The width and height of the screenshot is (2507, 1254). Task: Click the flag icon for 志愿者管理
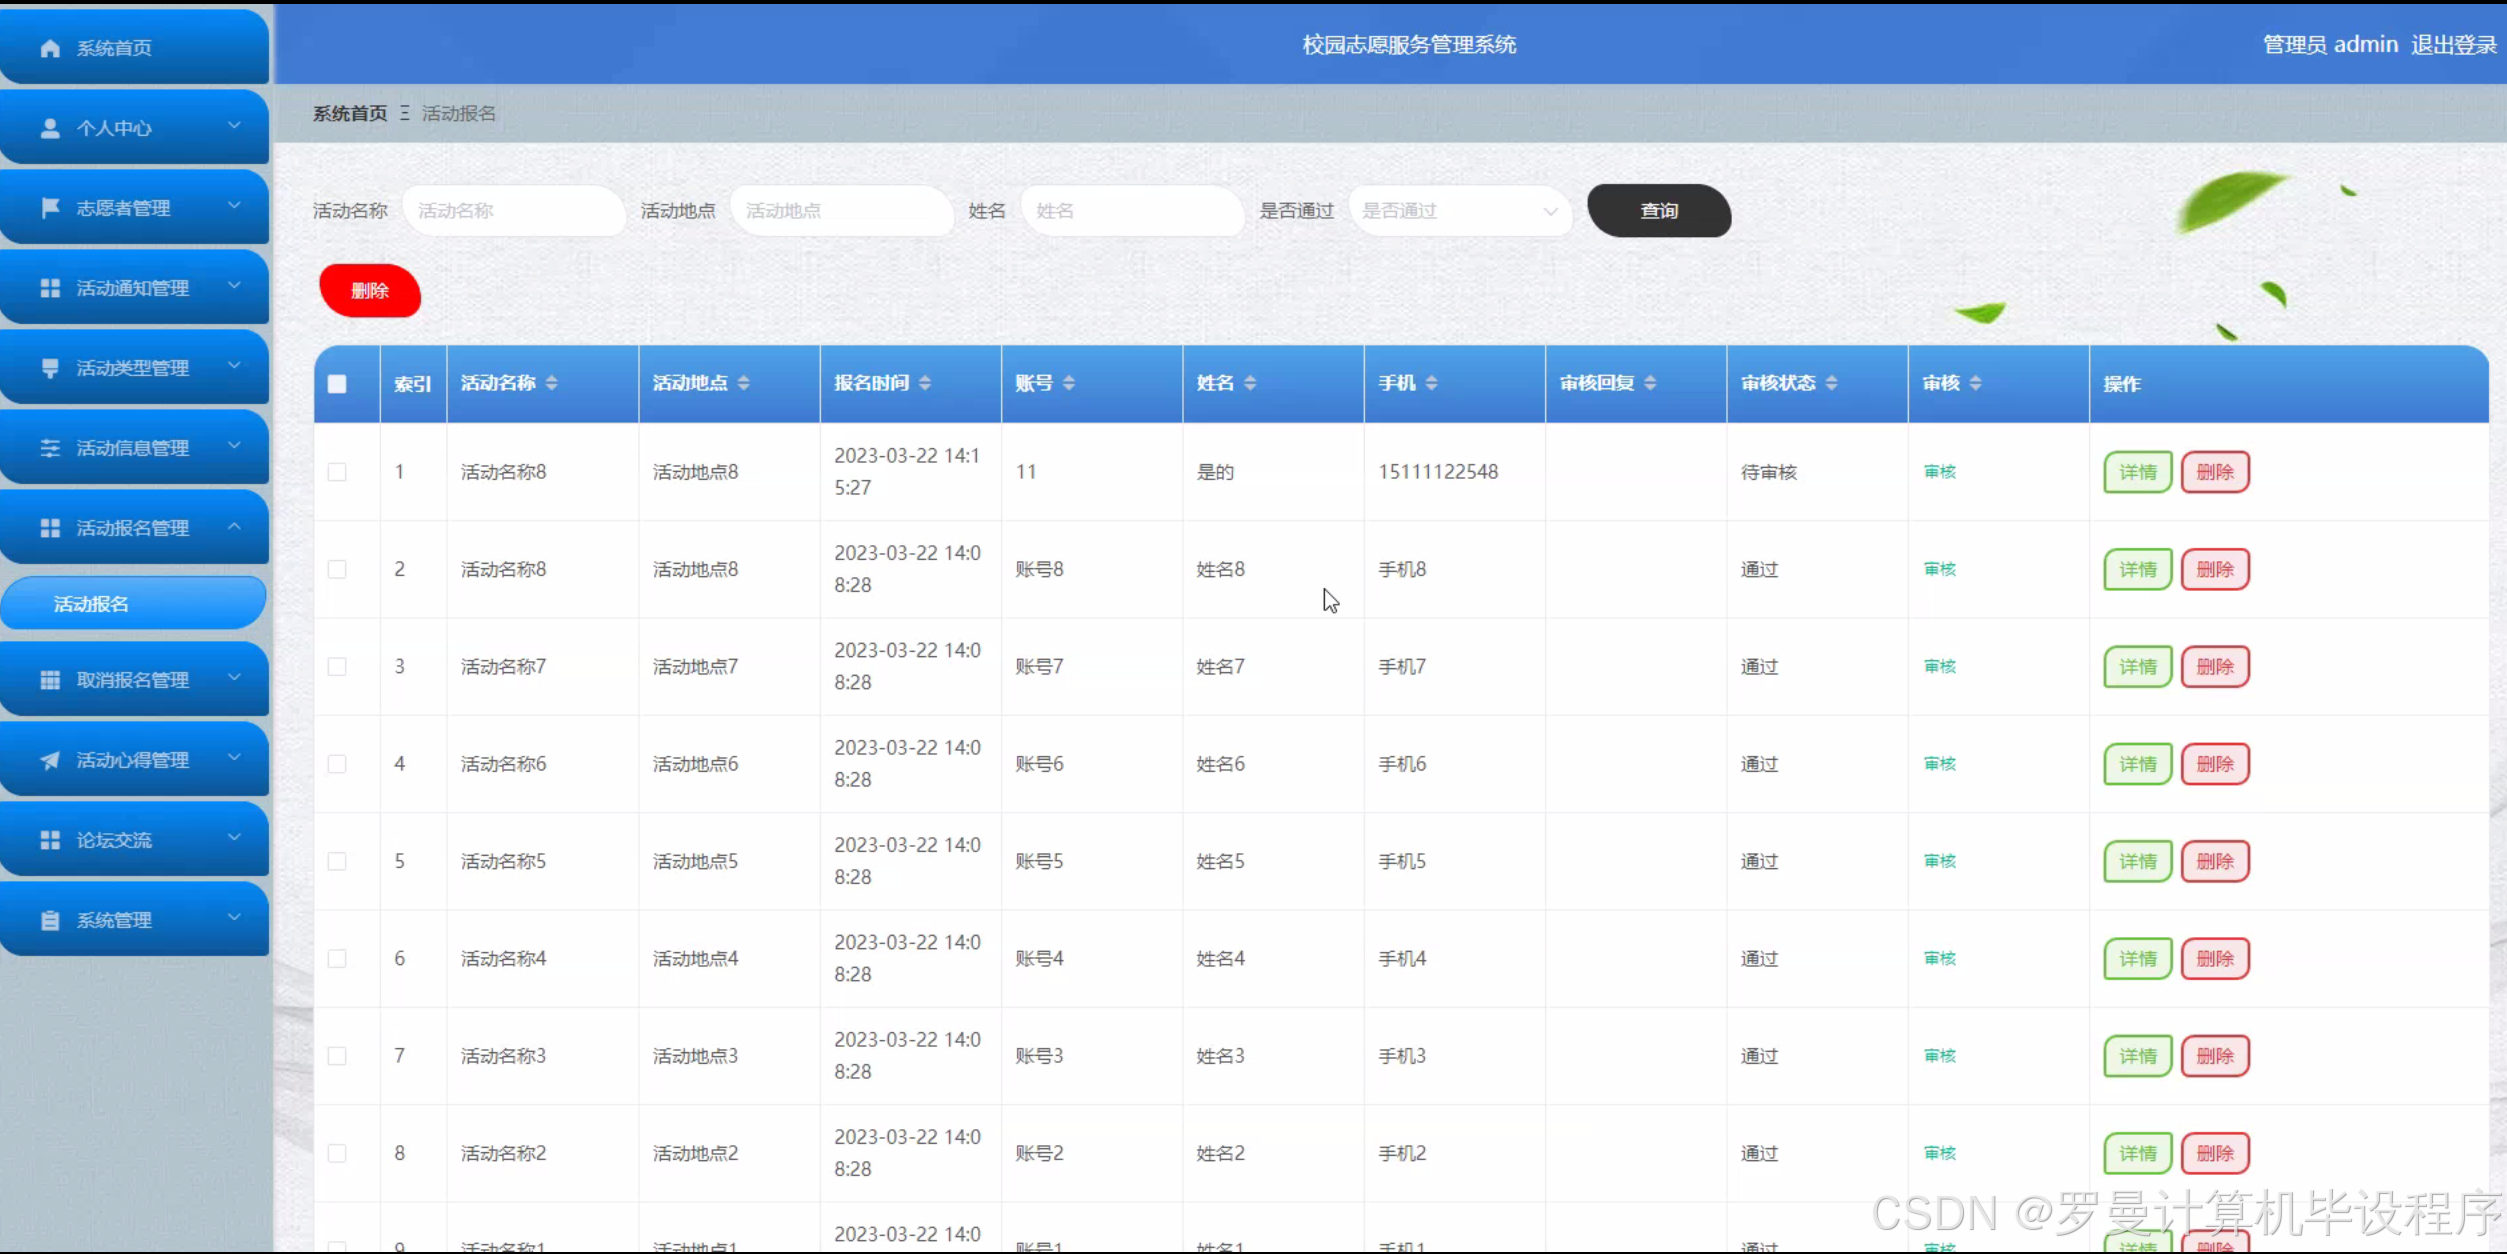(50, 208)
